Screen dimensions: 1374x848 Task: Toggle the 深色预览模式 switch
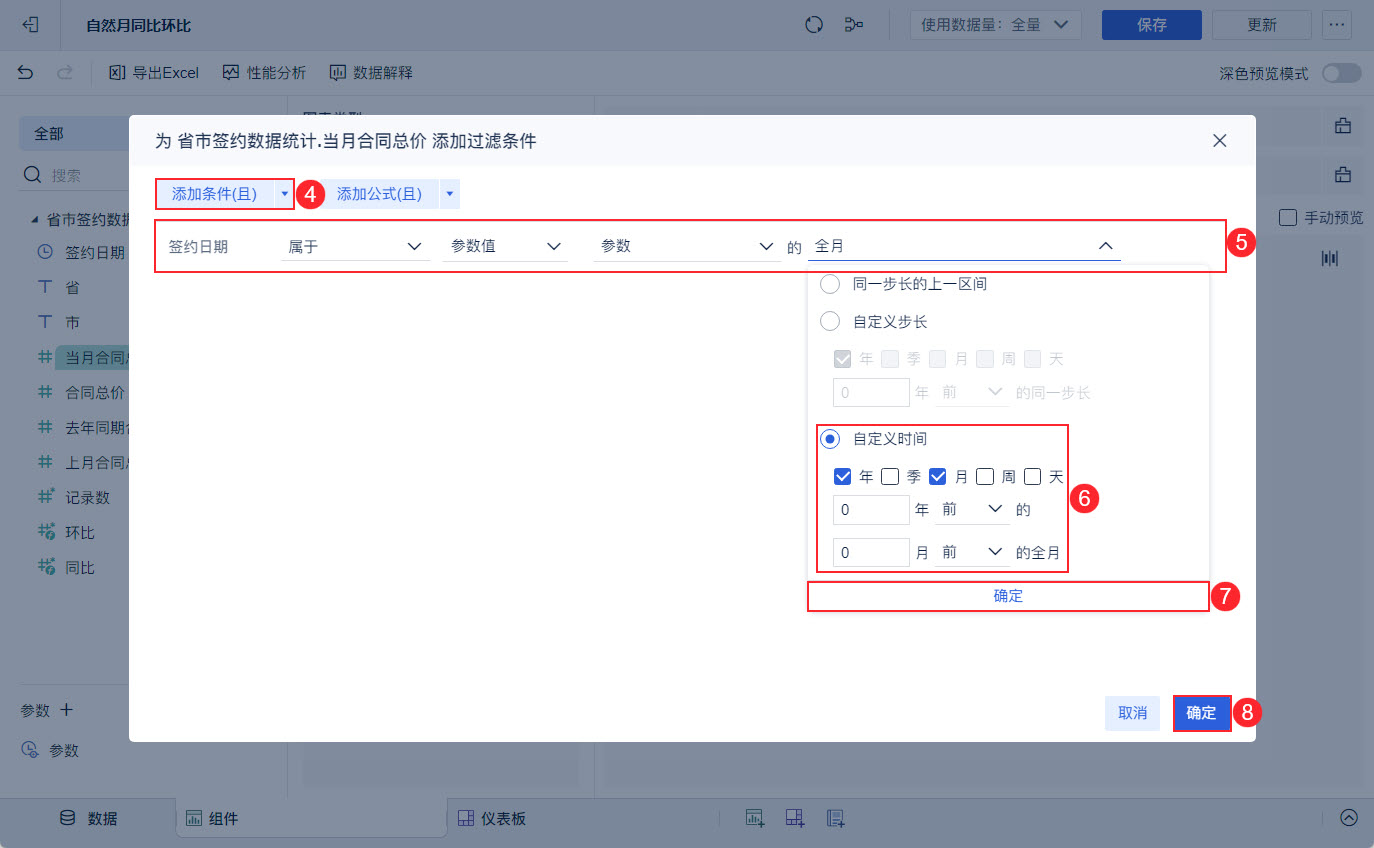[1341, 73]
